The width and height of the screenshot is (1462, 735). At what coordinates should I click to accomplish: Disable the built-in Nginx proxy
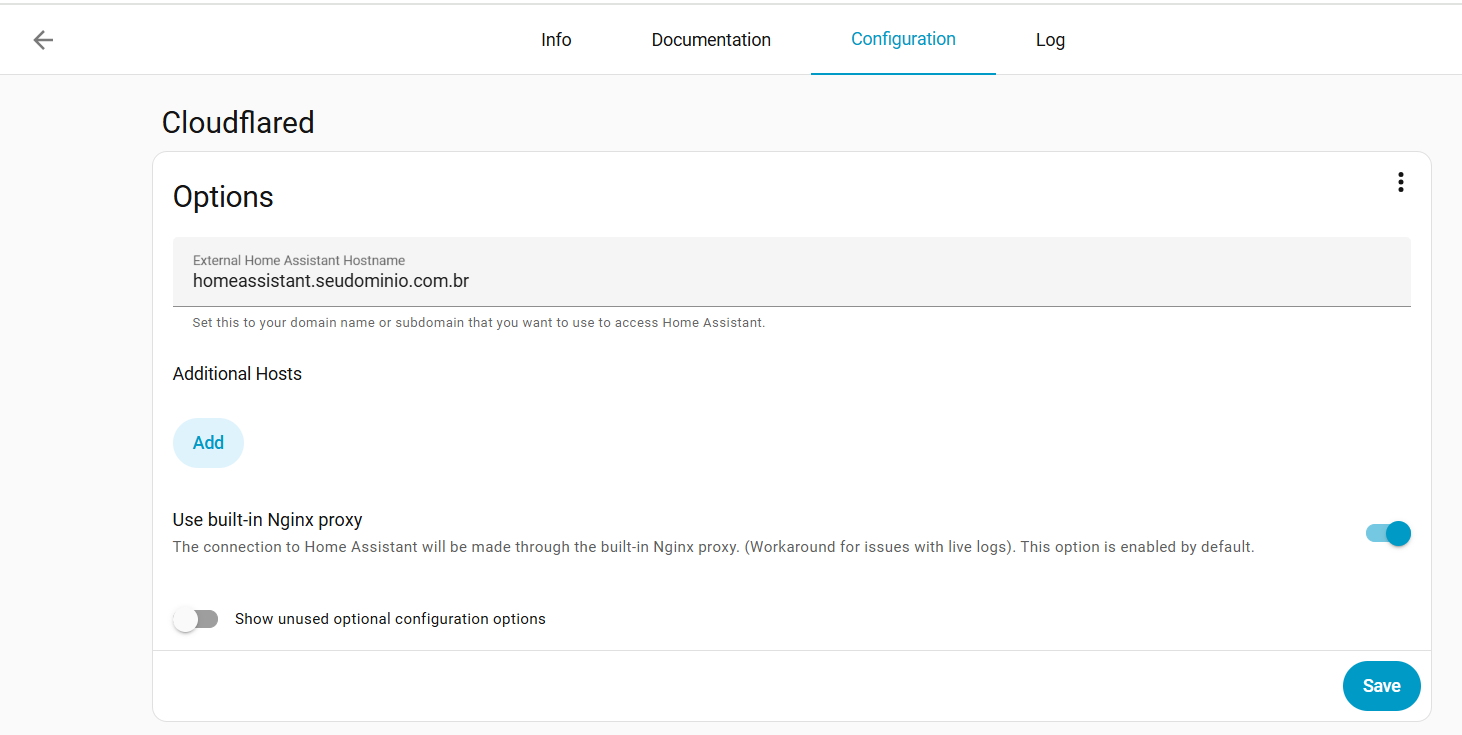click(x=1390, y=533)
